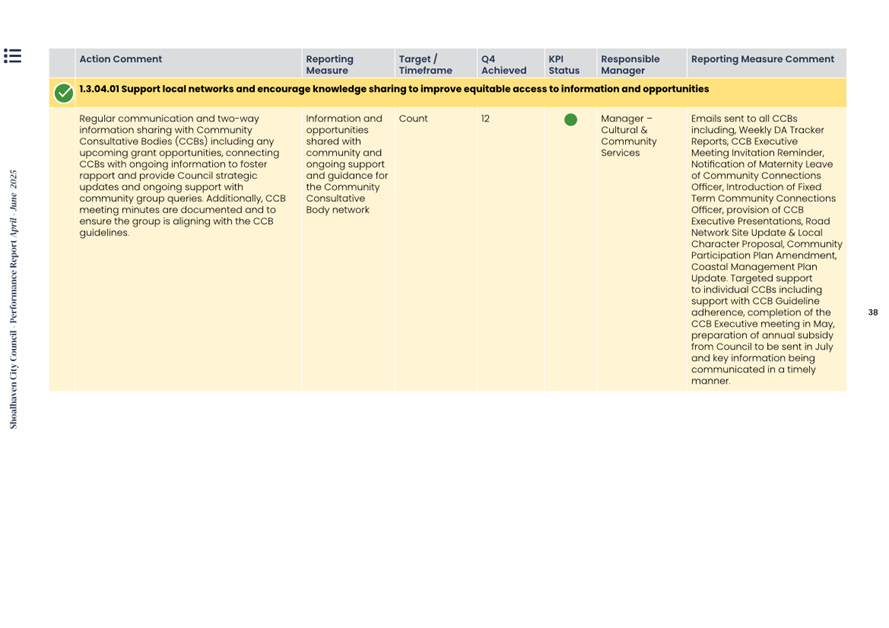Select the 'Information and opportunities shared' measure cell

pos(346,164)
